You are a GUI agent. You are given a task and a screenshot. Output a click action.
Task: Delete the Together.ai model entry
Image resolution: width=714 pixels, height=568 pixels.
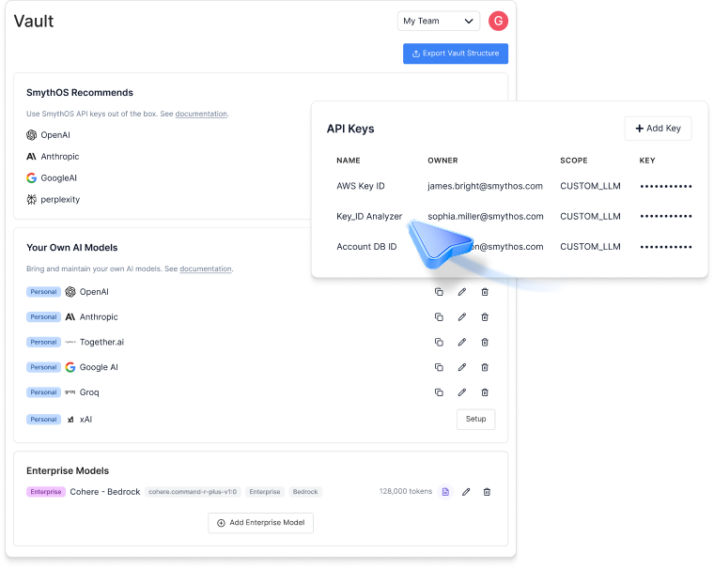[x=485, y=342]
